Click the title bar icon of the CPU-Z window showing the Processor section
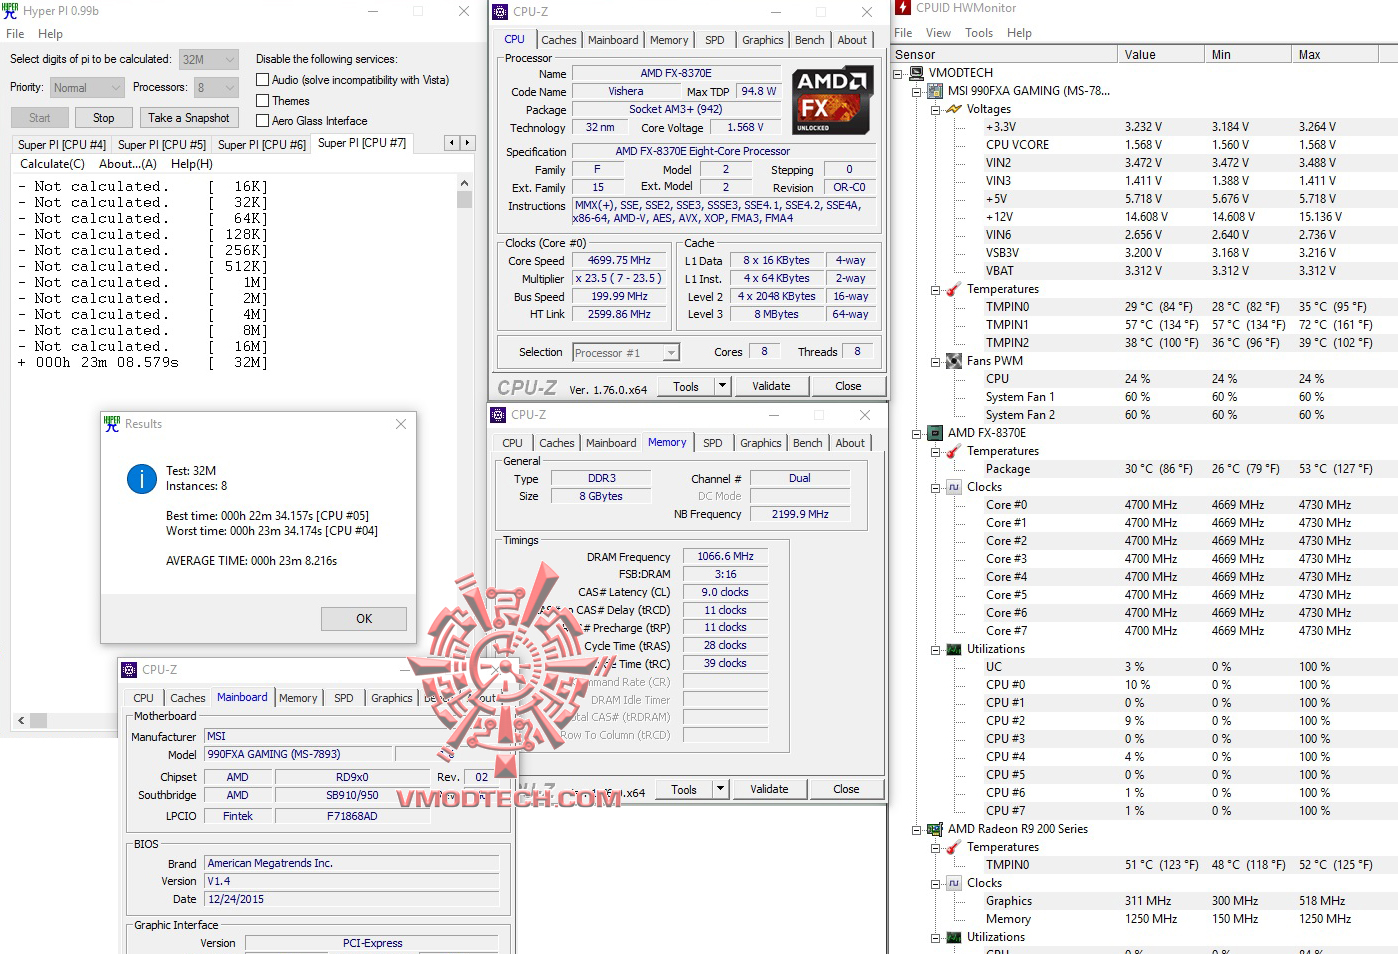The image size is (1398, 954). pyautogui.click(x=500, y=12)
